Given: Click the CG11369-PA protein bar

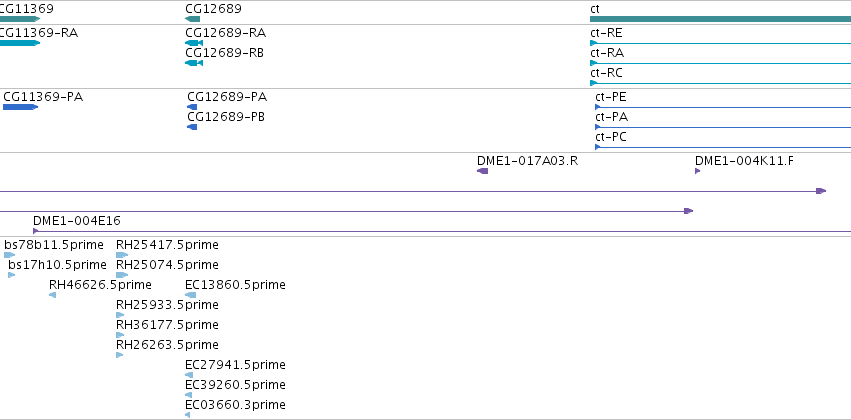Looking at the screenshot, I should coord(21,107).
